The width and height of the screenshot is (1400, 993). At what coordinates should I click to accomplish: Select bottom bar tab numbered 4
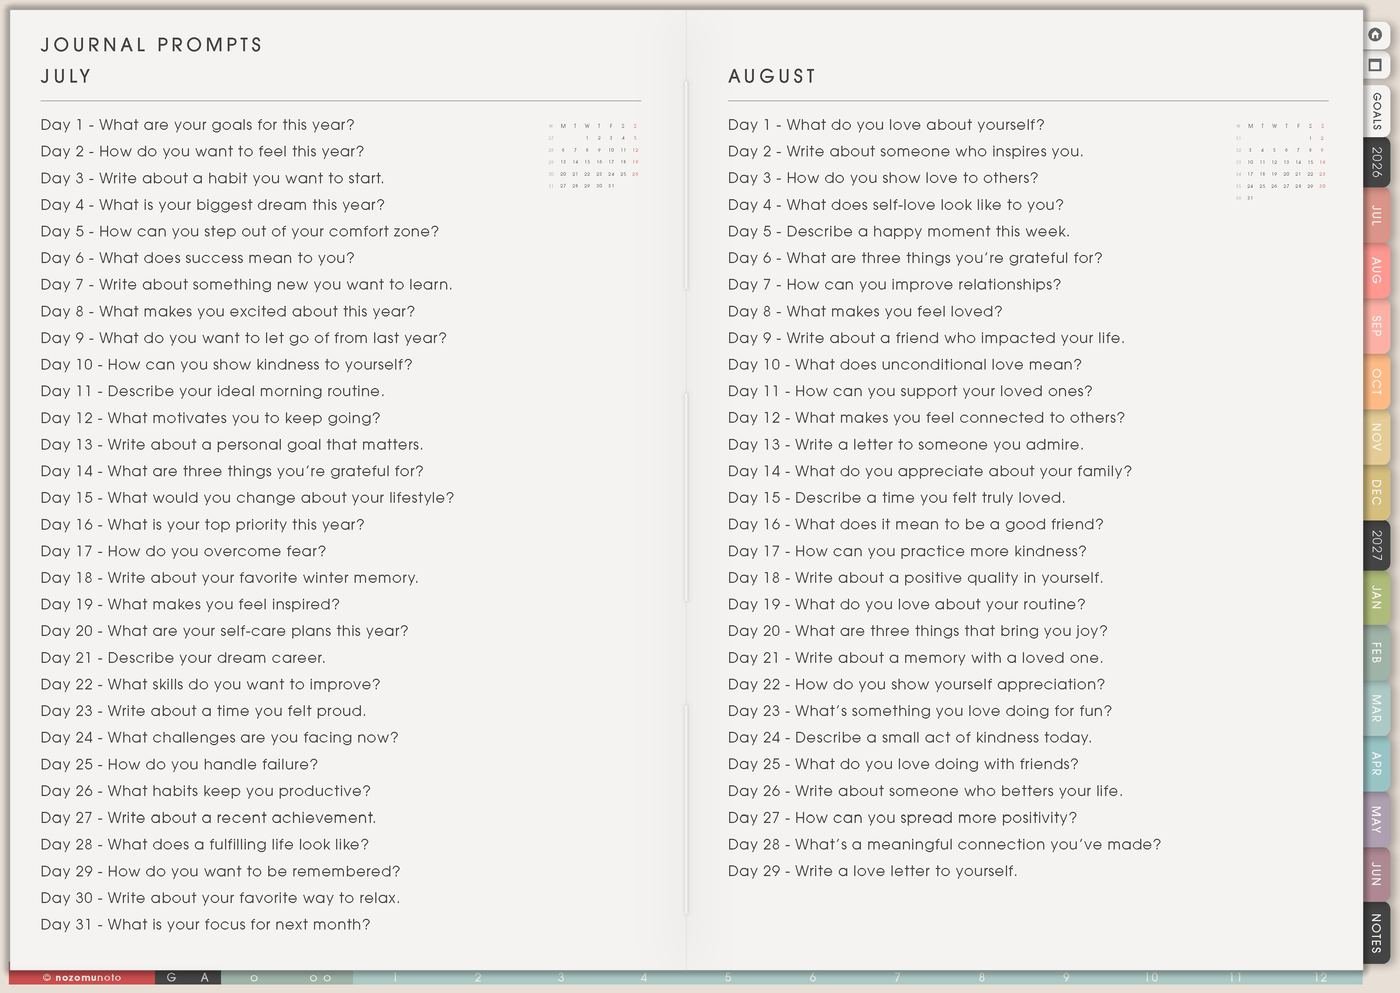click(x=644, y=978)
